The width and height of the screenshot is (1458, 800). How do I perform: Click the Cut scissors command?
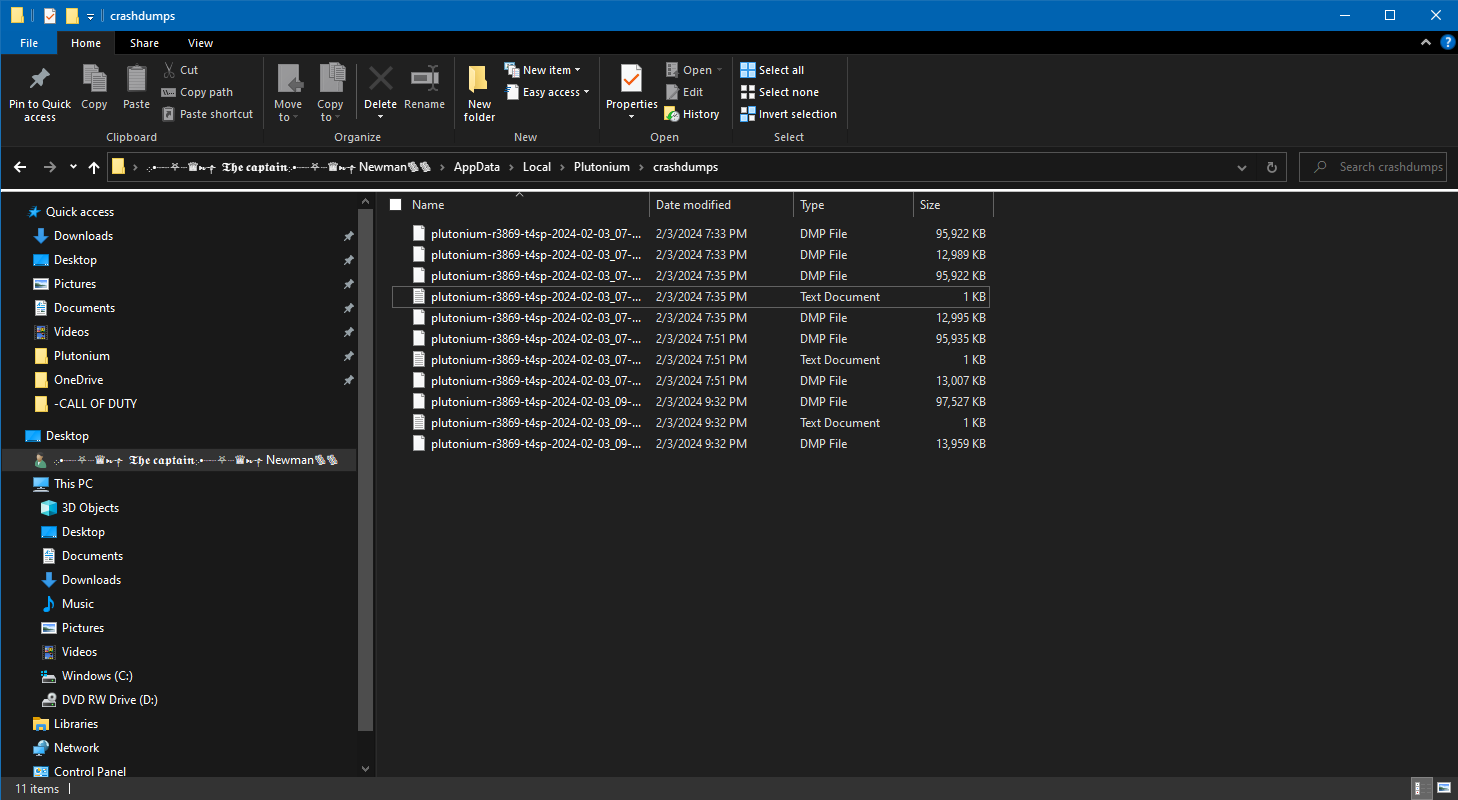180,70
